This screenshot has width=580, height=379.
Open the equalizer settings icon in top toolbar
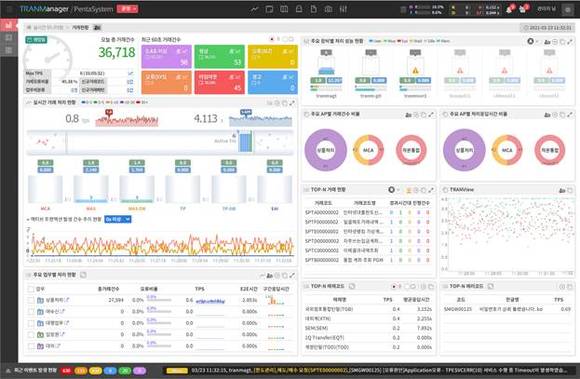click(x=343, y=9)
